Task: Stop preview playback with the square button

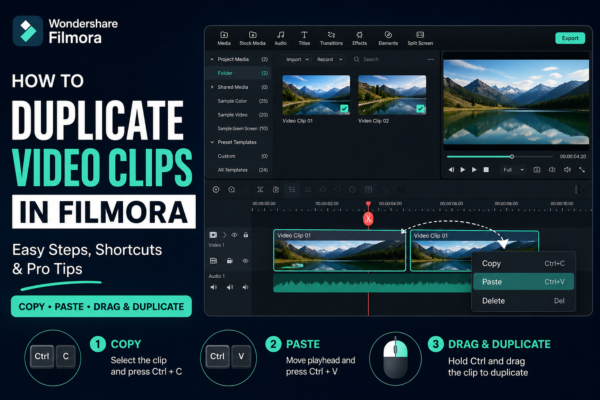Action: [x=486, y=170]
